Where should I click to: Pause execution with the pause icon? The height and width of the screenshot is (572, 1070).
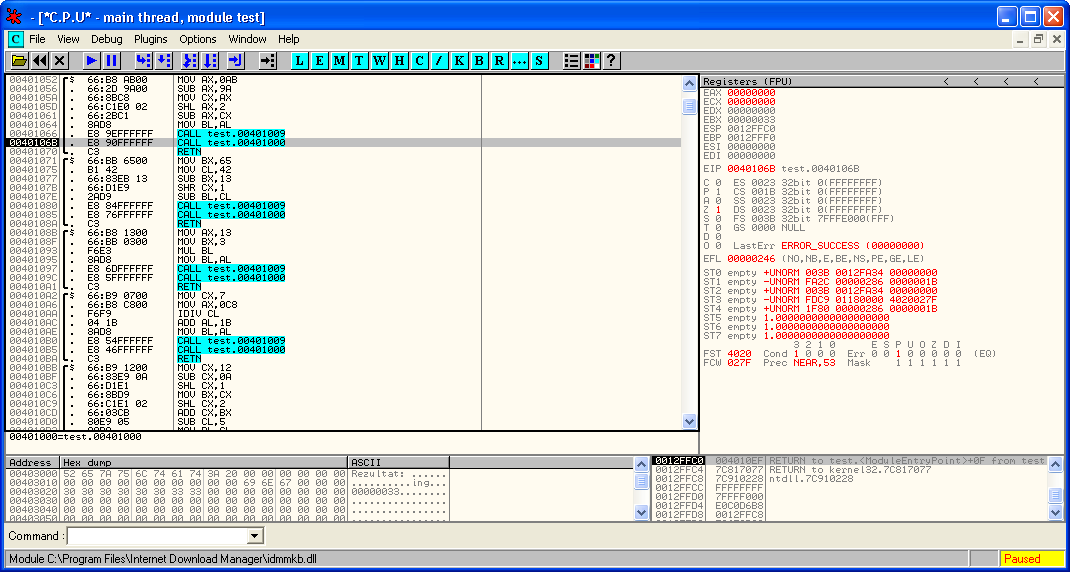[112, 61]
